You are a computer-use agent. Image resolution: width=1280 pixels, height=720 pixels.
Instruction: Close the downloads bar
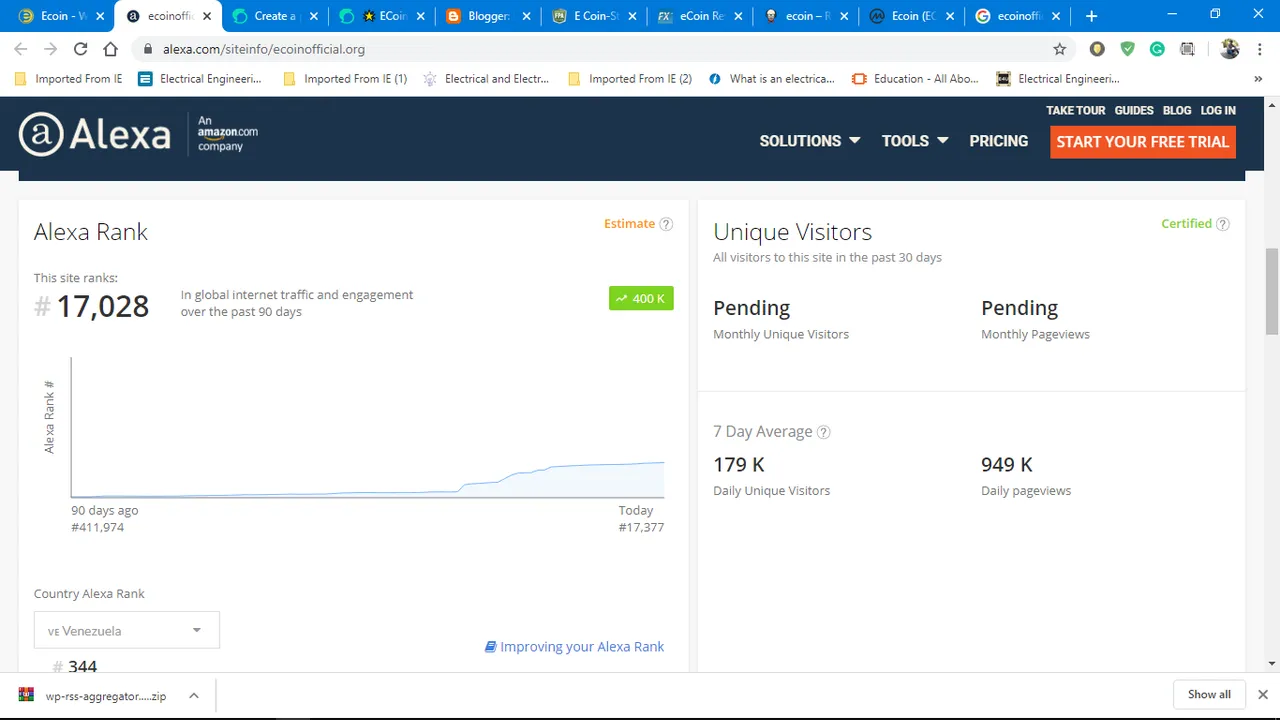point(1263,694)
